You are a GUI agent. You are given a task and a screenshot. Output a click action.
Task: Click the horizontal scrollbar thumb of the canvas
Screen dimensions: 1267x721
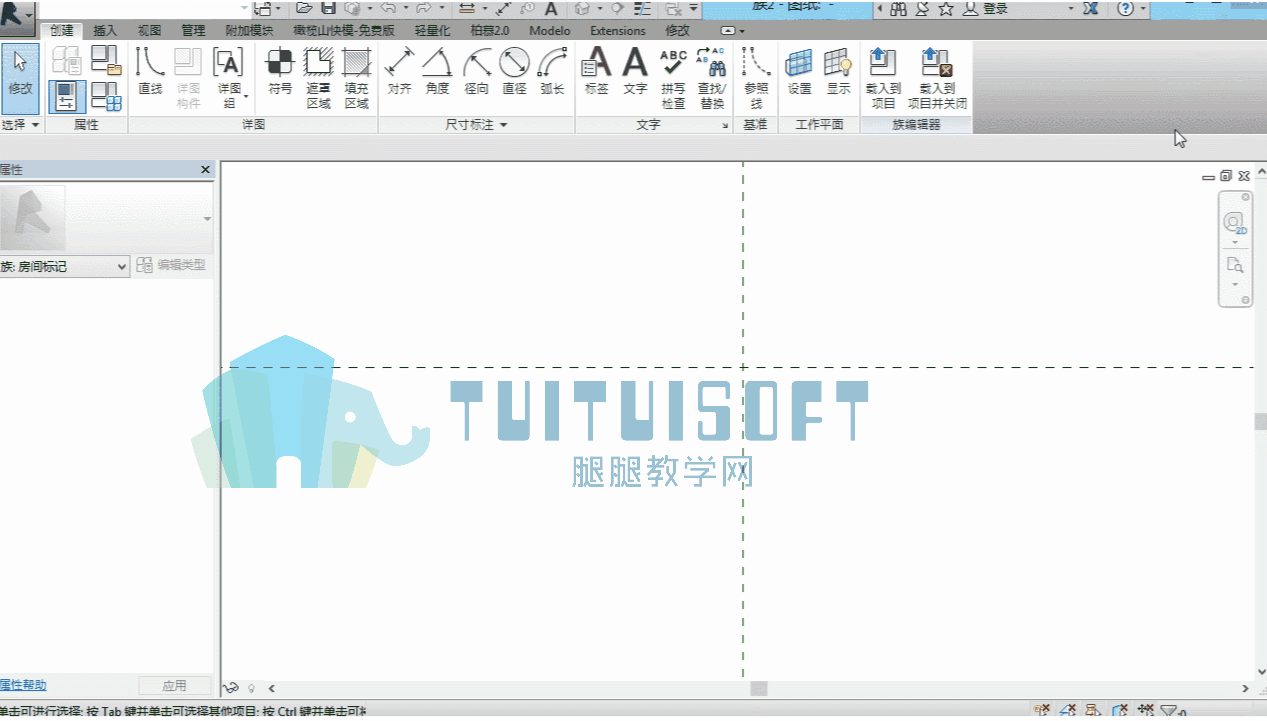point(759,688)
